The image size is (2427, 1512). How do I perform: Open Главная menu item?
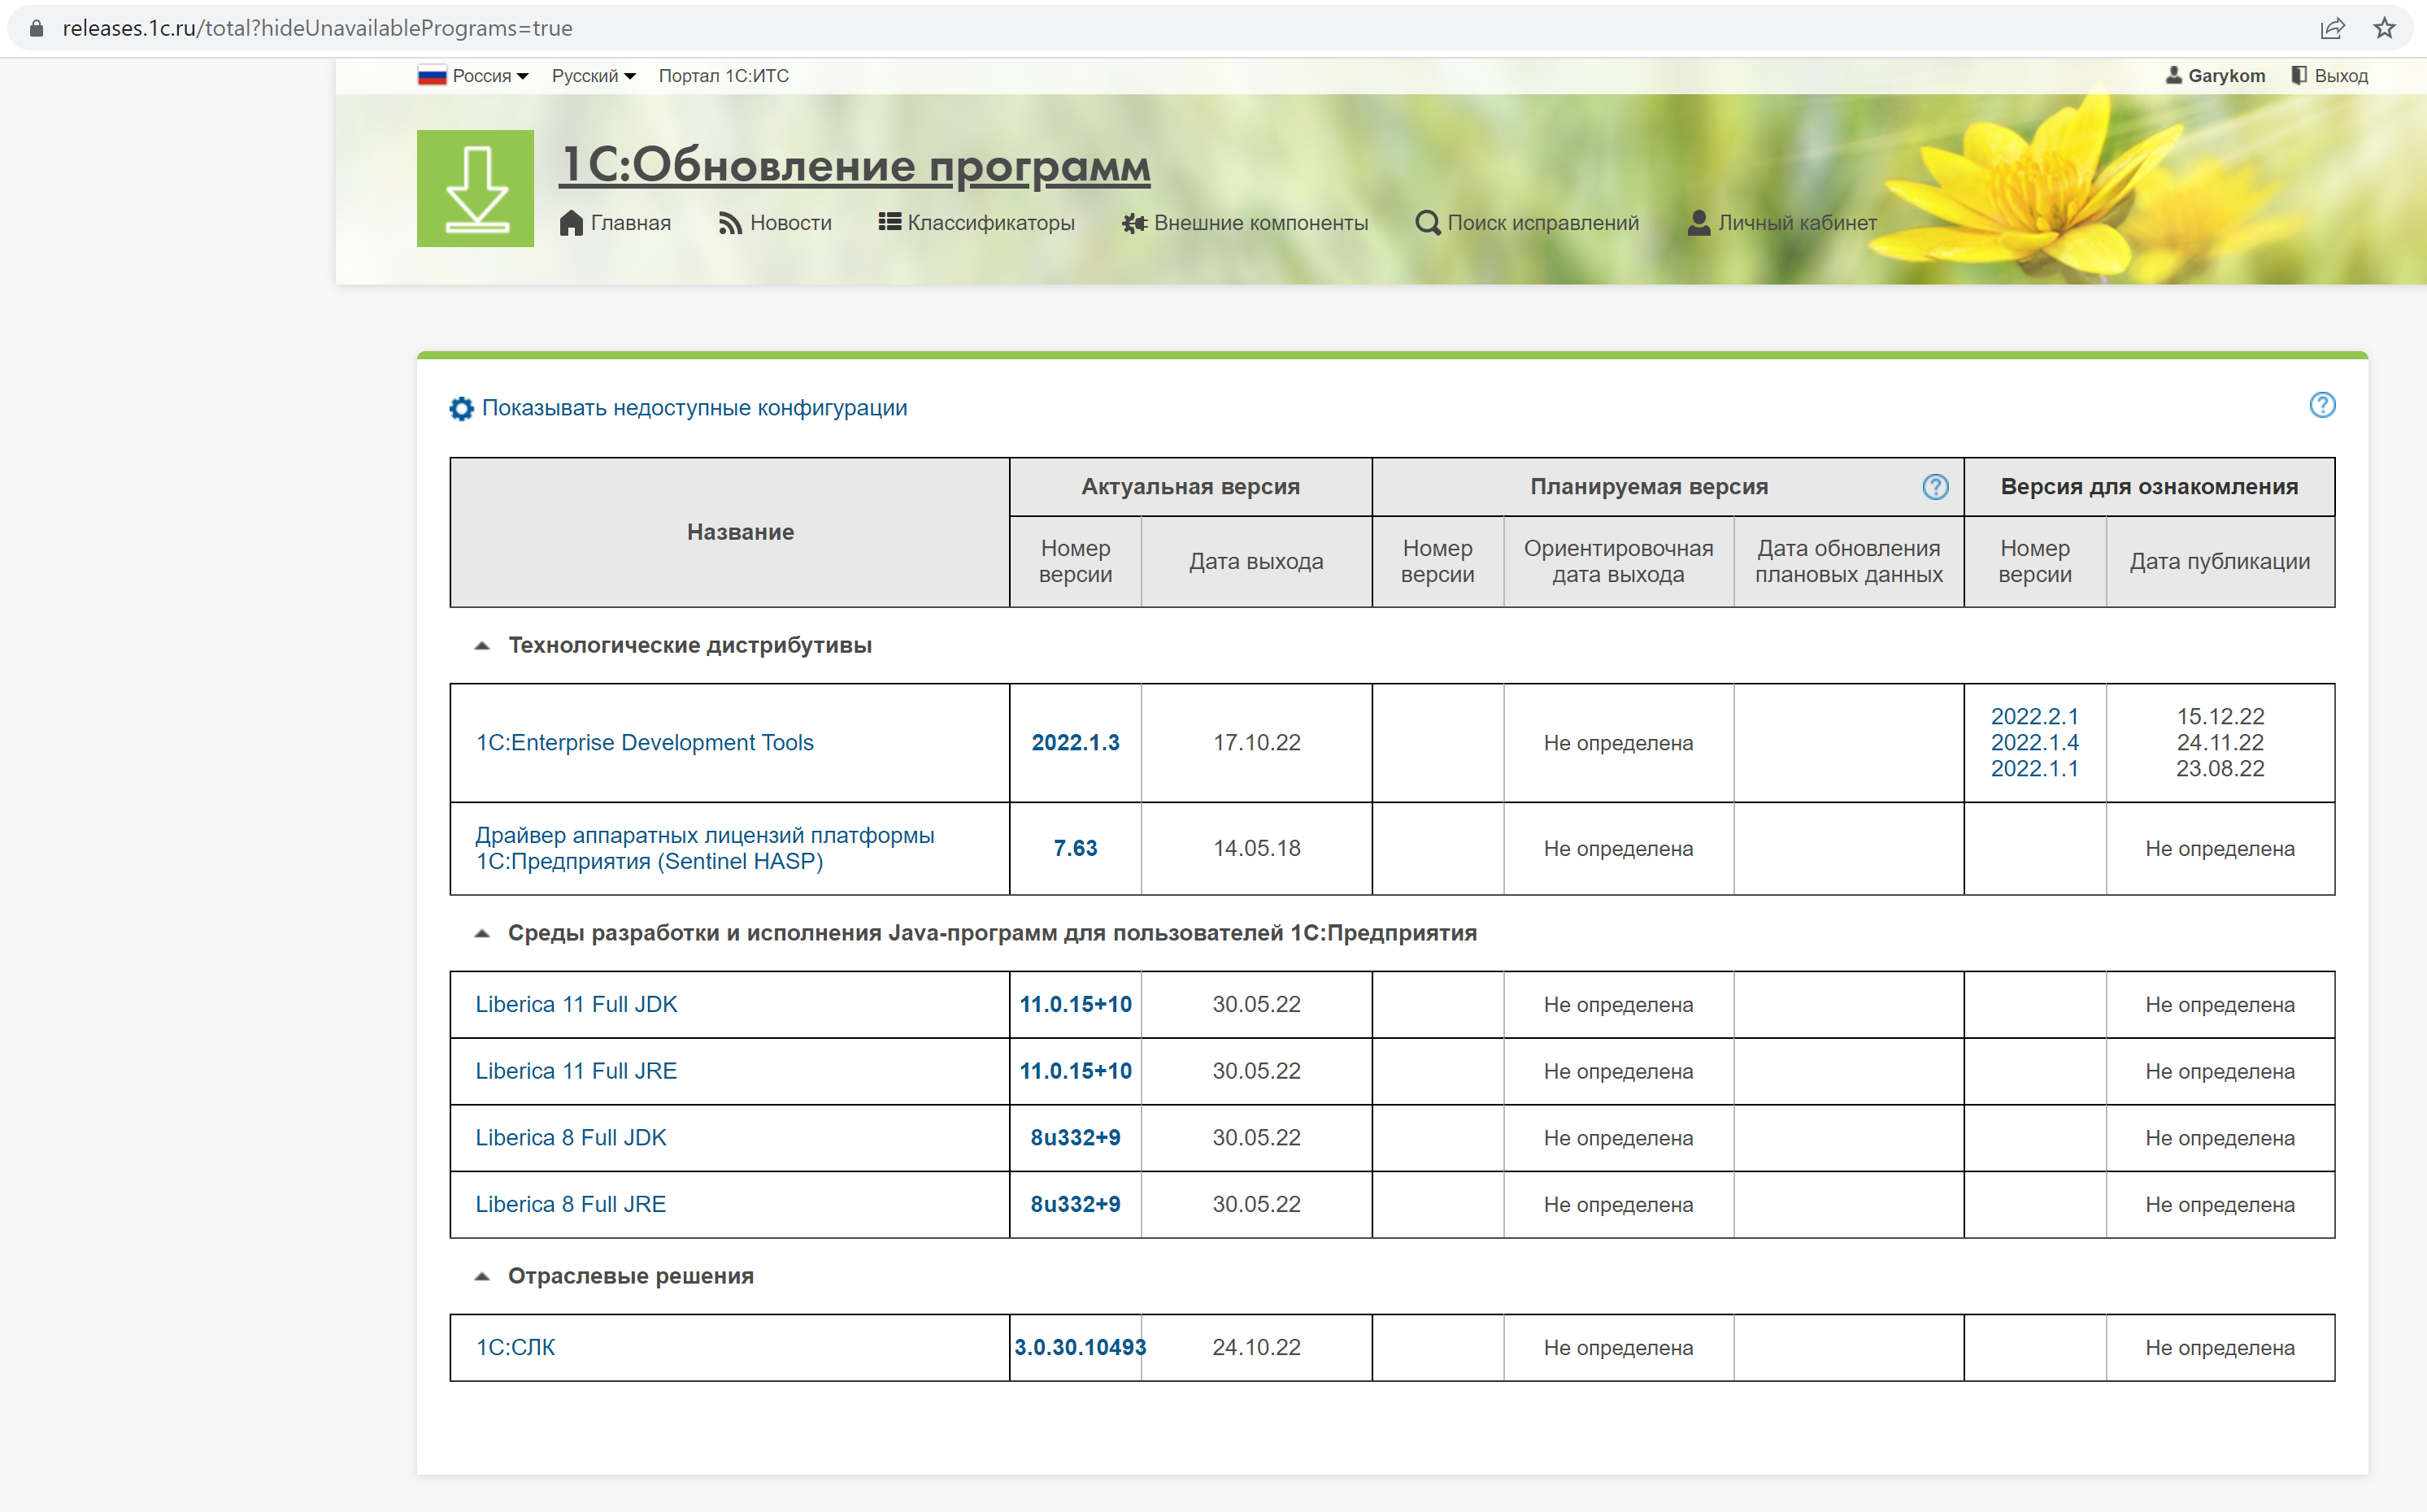click(x=615, y=223)
